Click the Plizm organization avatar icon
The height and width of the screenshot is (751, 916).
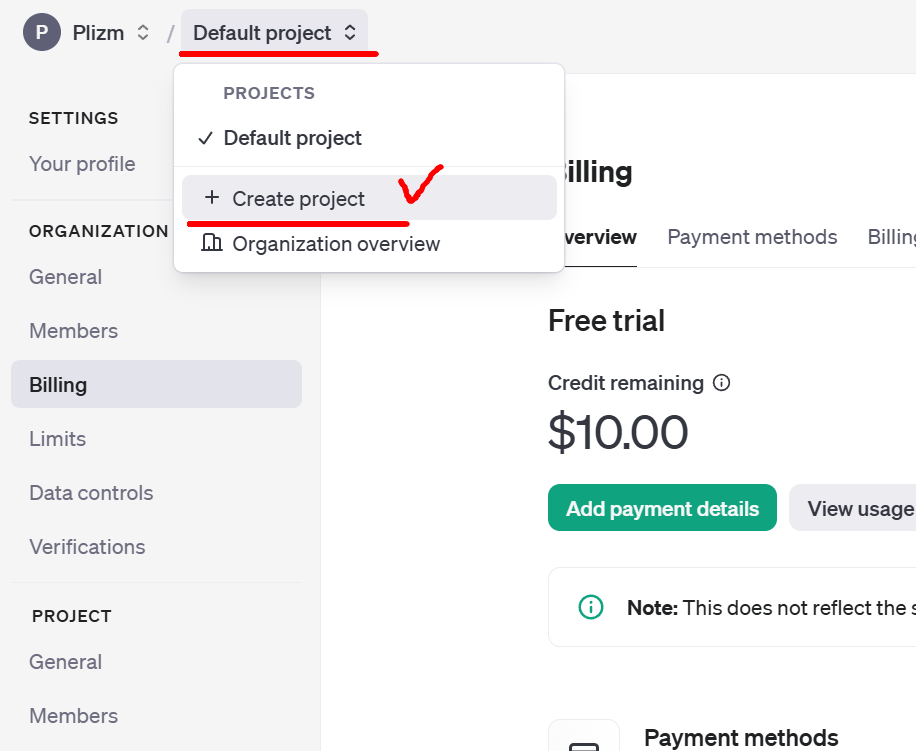point(42,32)
